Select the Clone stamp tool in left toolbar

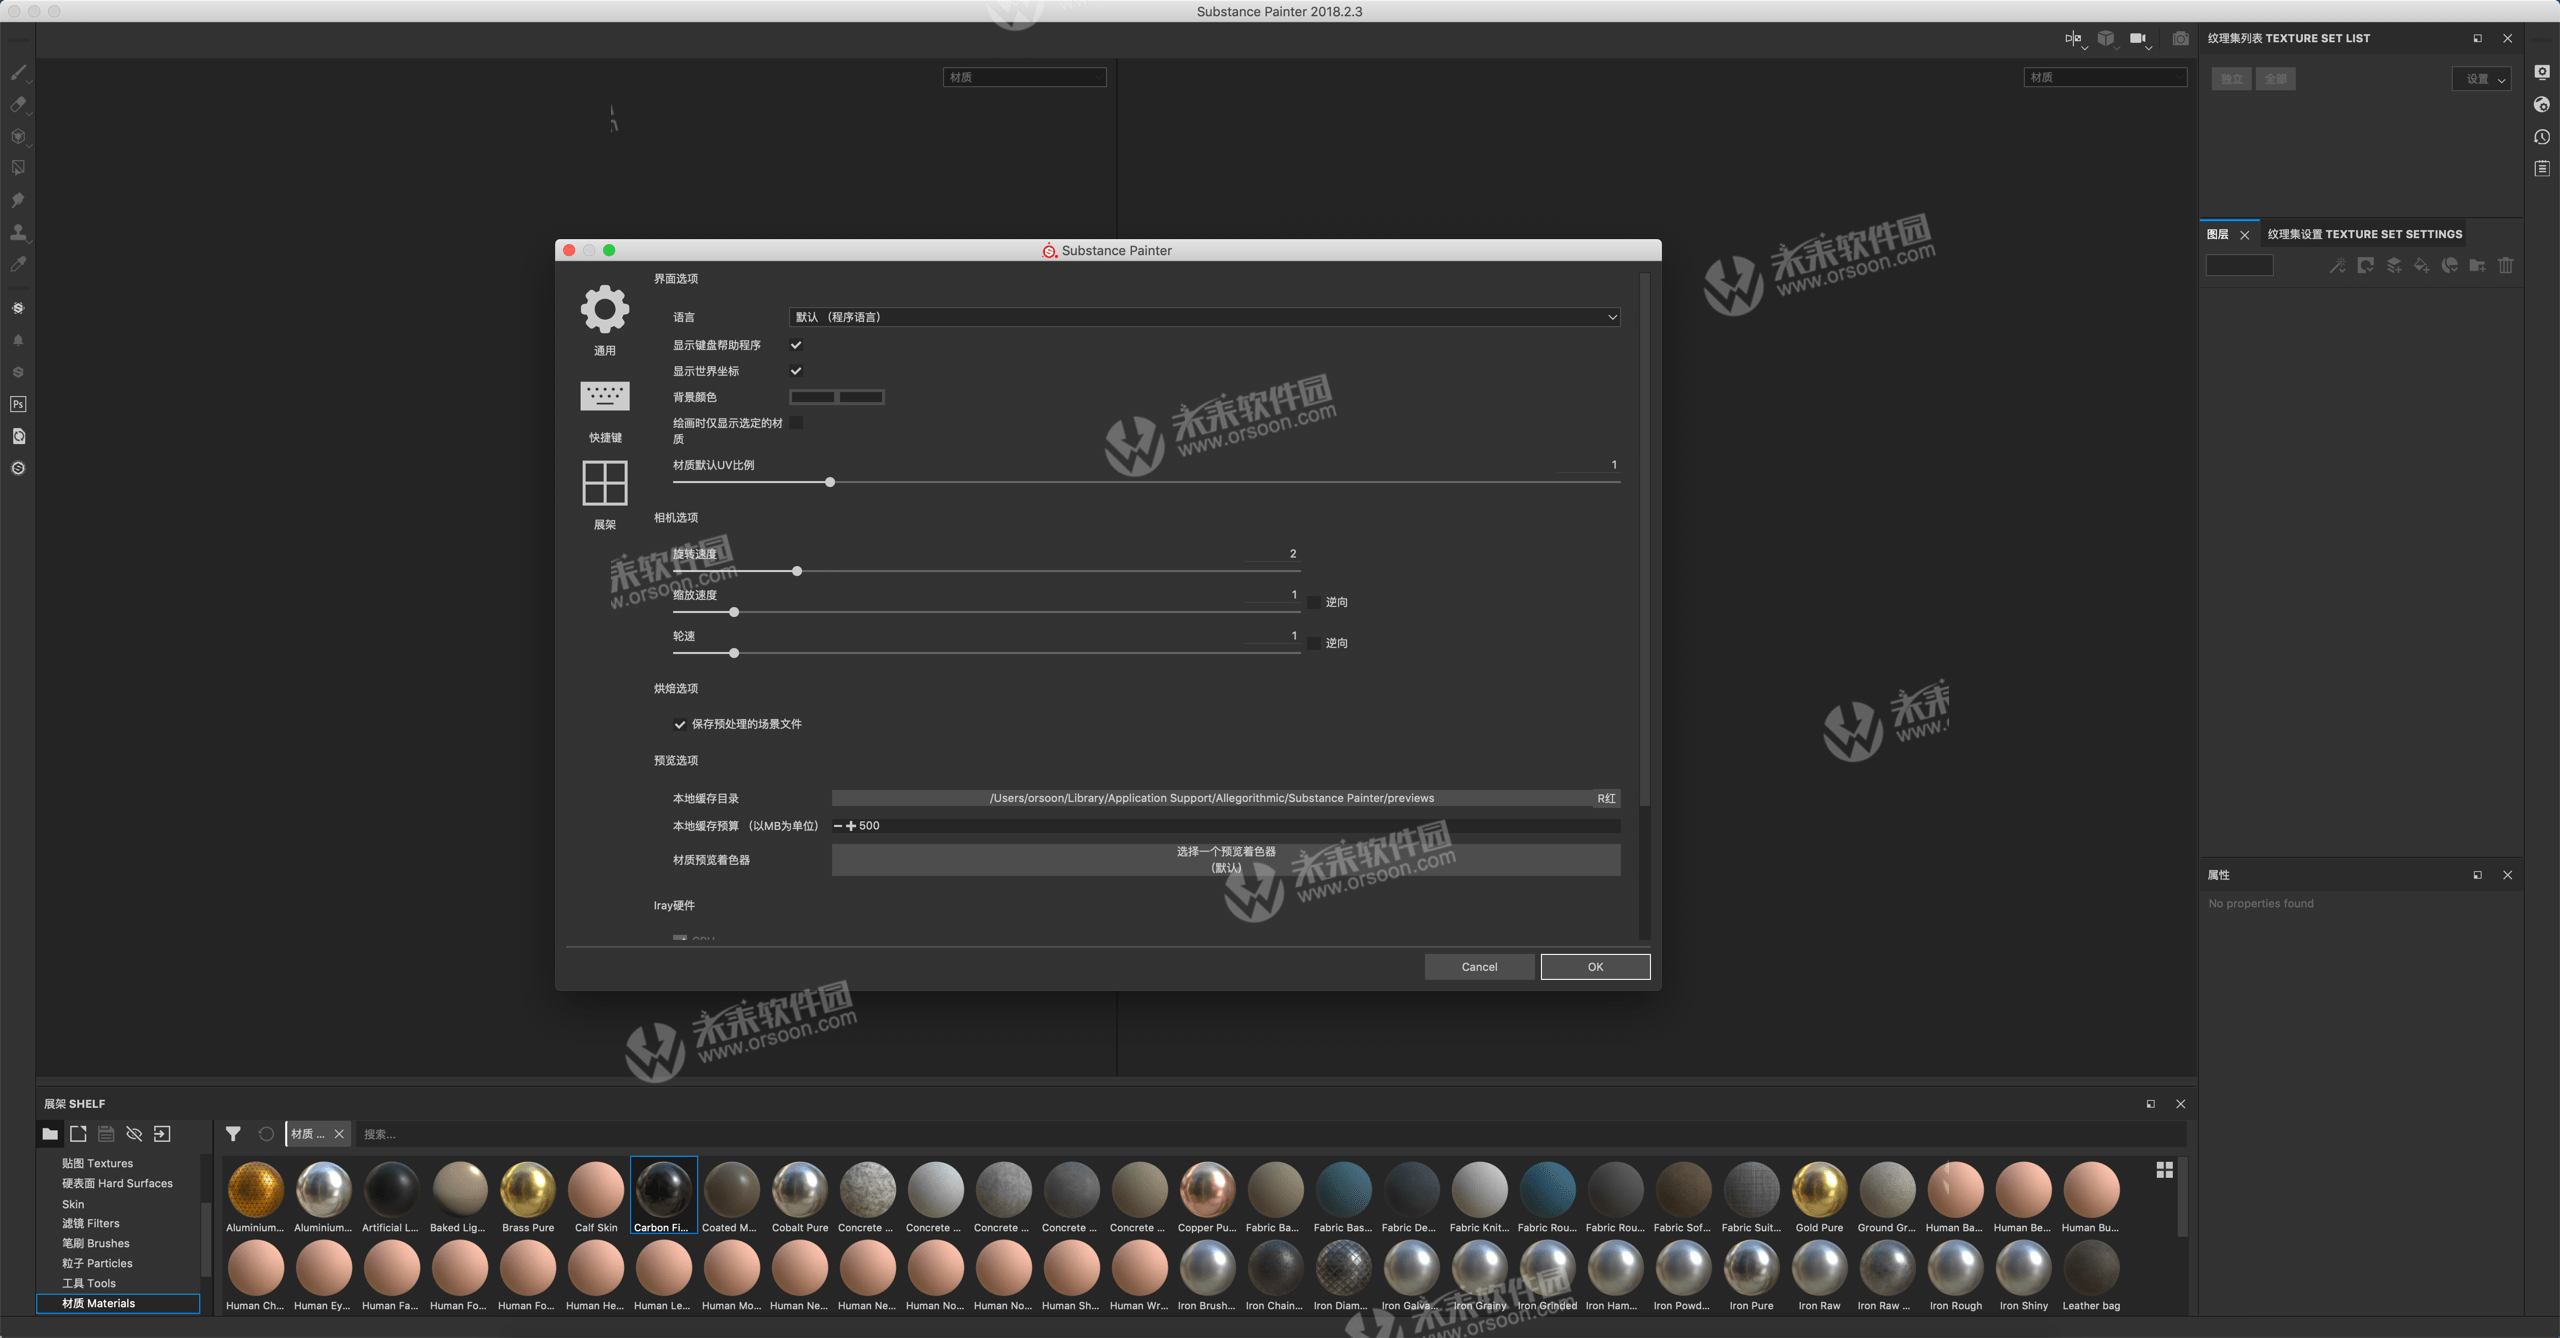pos(18,232)
